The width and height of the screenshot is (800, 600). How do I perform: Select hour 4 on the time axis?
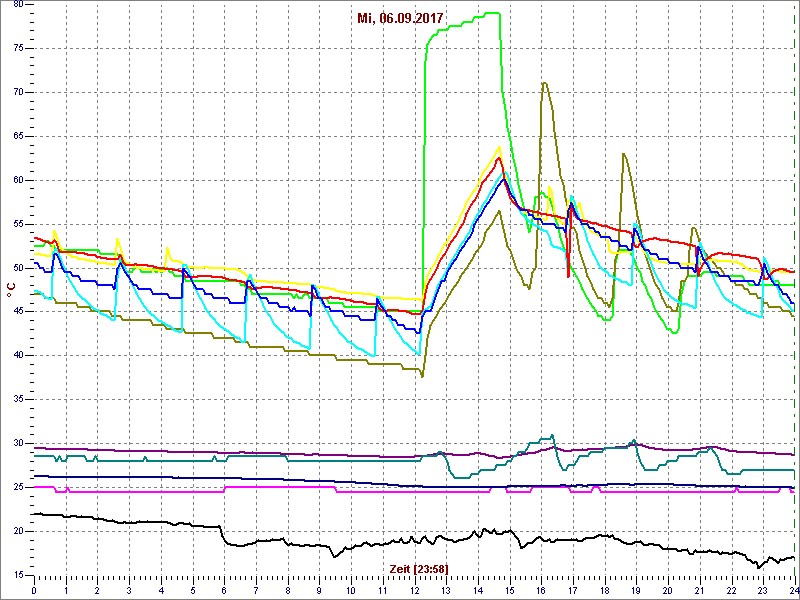tap(161, 590)
